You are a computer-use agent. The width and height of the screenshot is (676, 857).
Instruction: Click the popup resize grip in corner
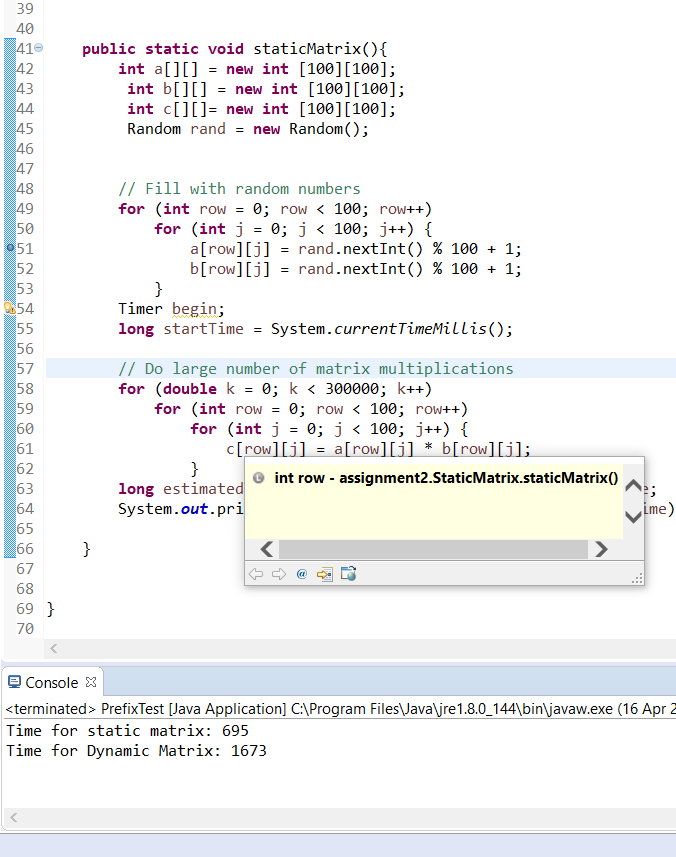pyautogui.click(x=637, y=578)
